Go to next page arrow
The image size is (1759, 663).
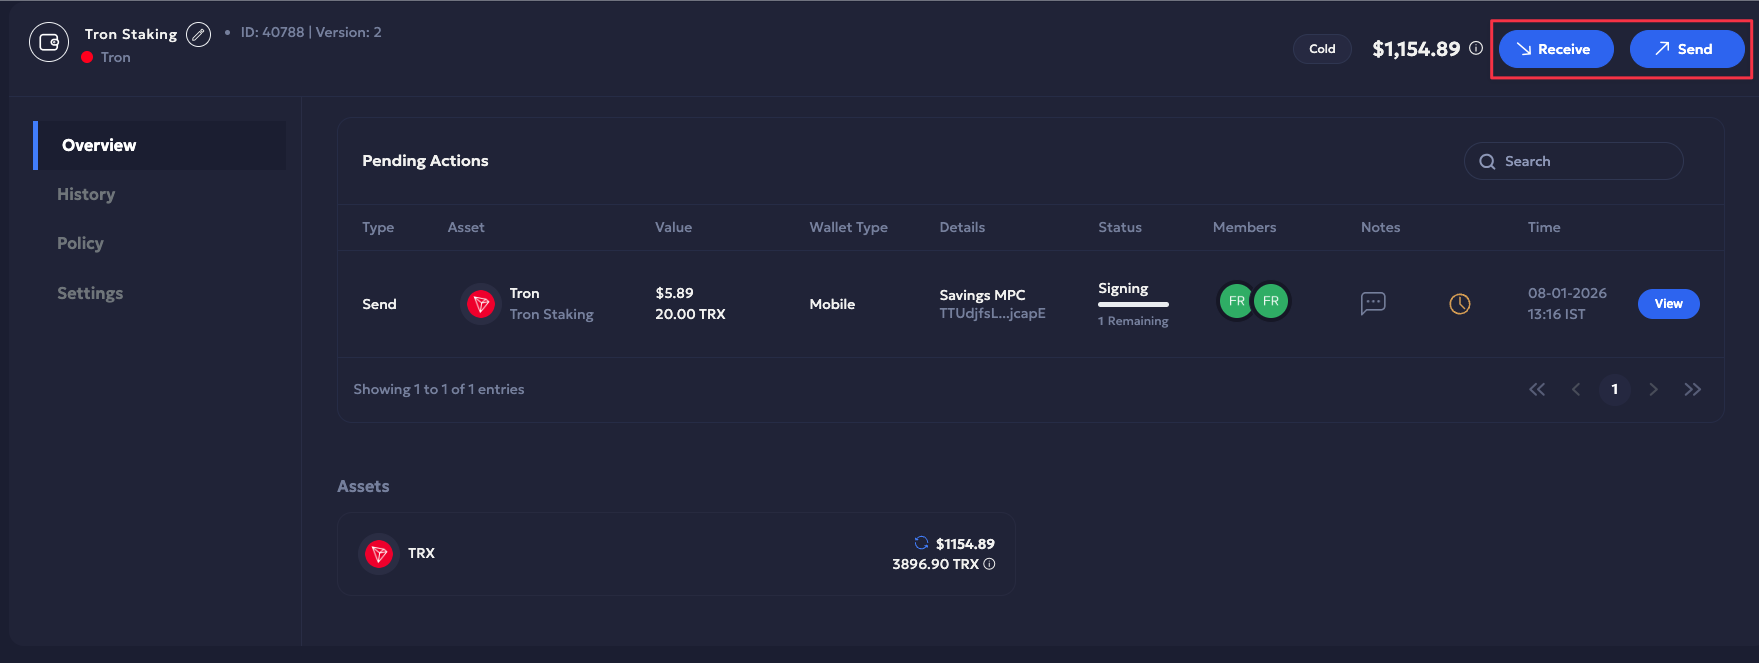(1653, 389)
